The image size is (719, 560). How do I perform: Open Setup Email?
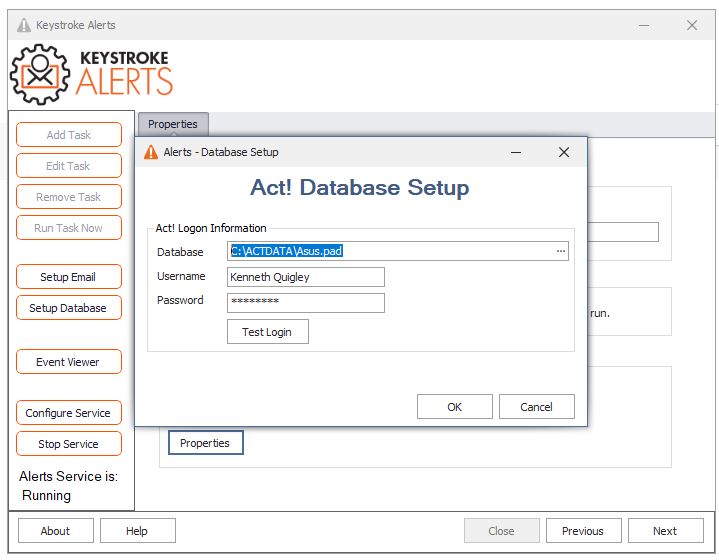tap(69, 277)
